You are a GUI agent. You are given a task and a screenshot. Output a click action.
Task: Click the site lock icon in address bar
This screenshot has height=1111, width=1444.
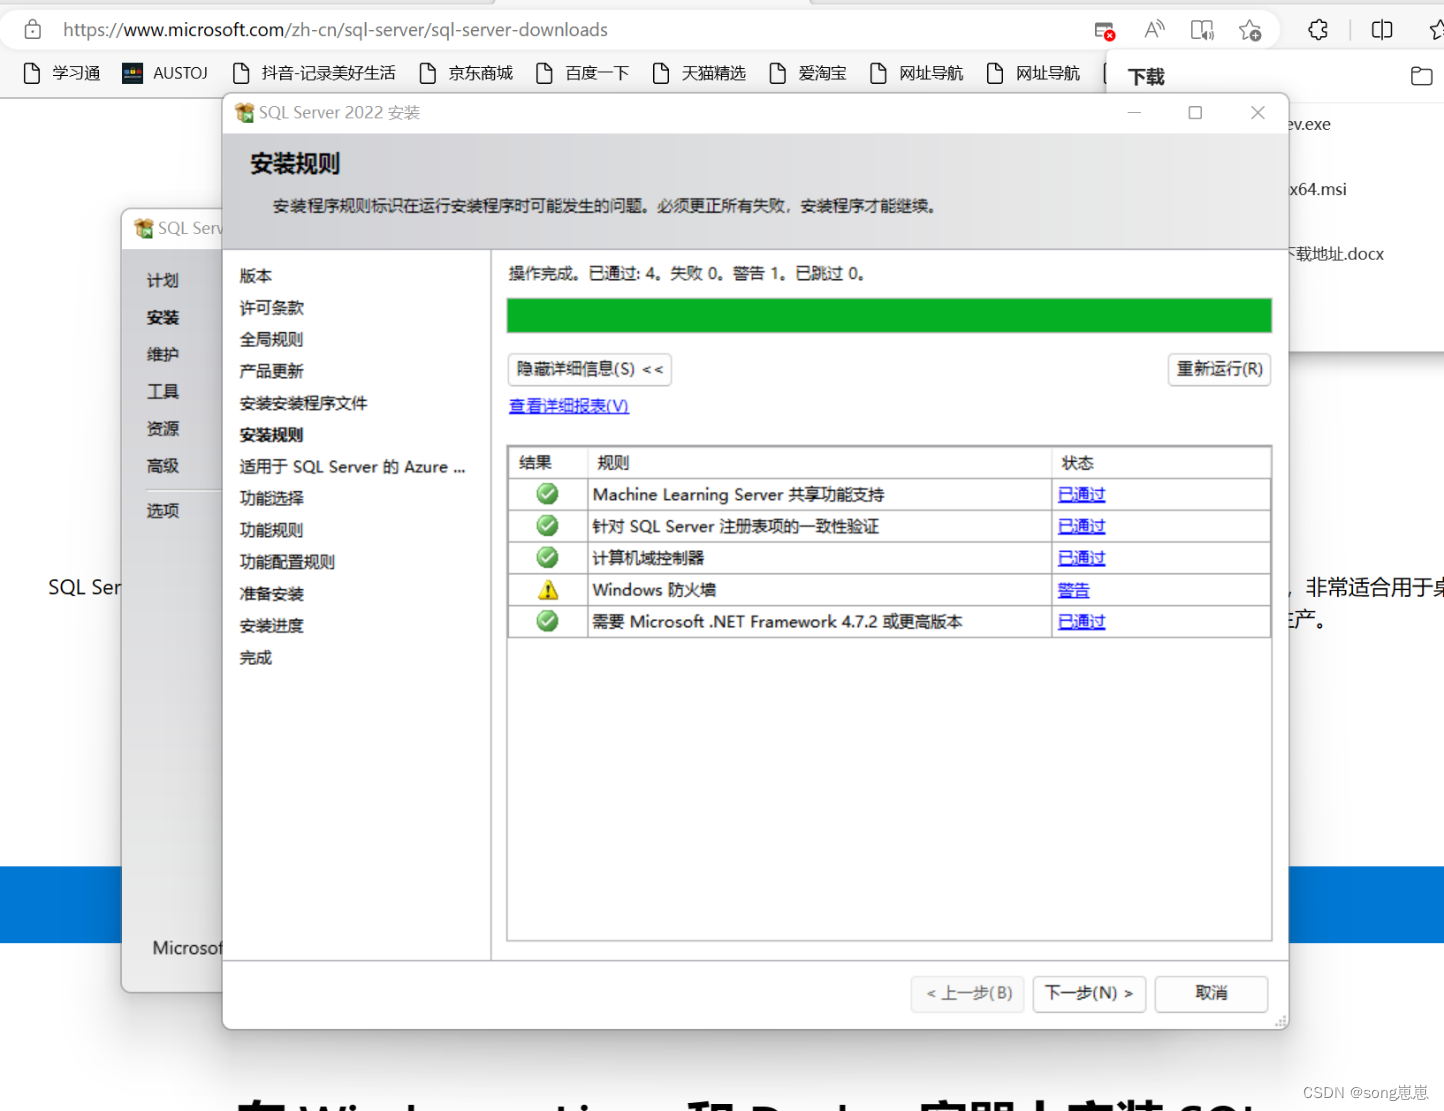point(33,30)
